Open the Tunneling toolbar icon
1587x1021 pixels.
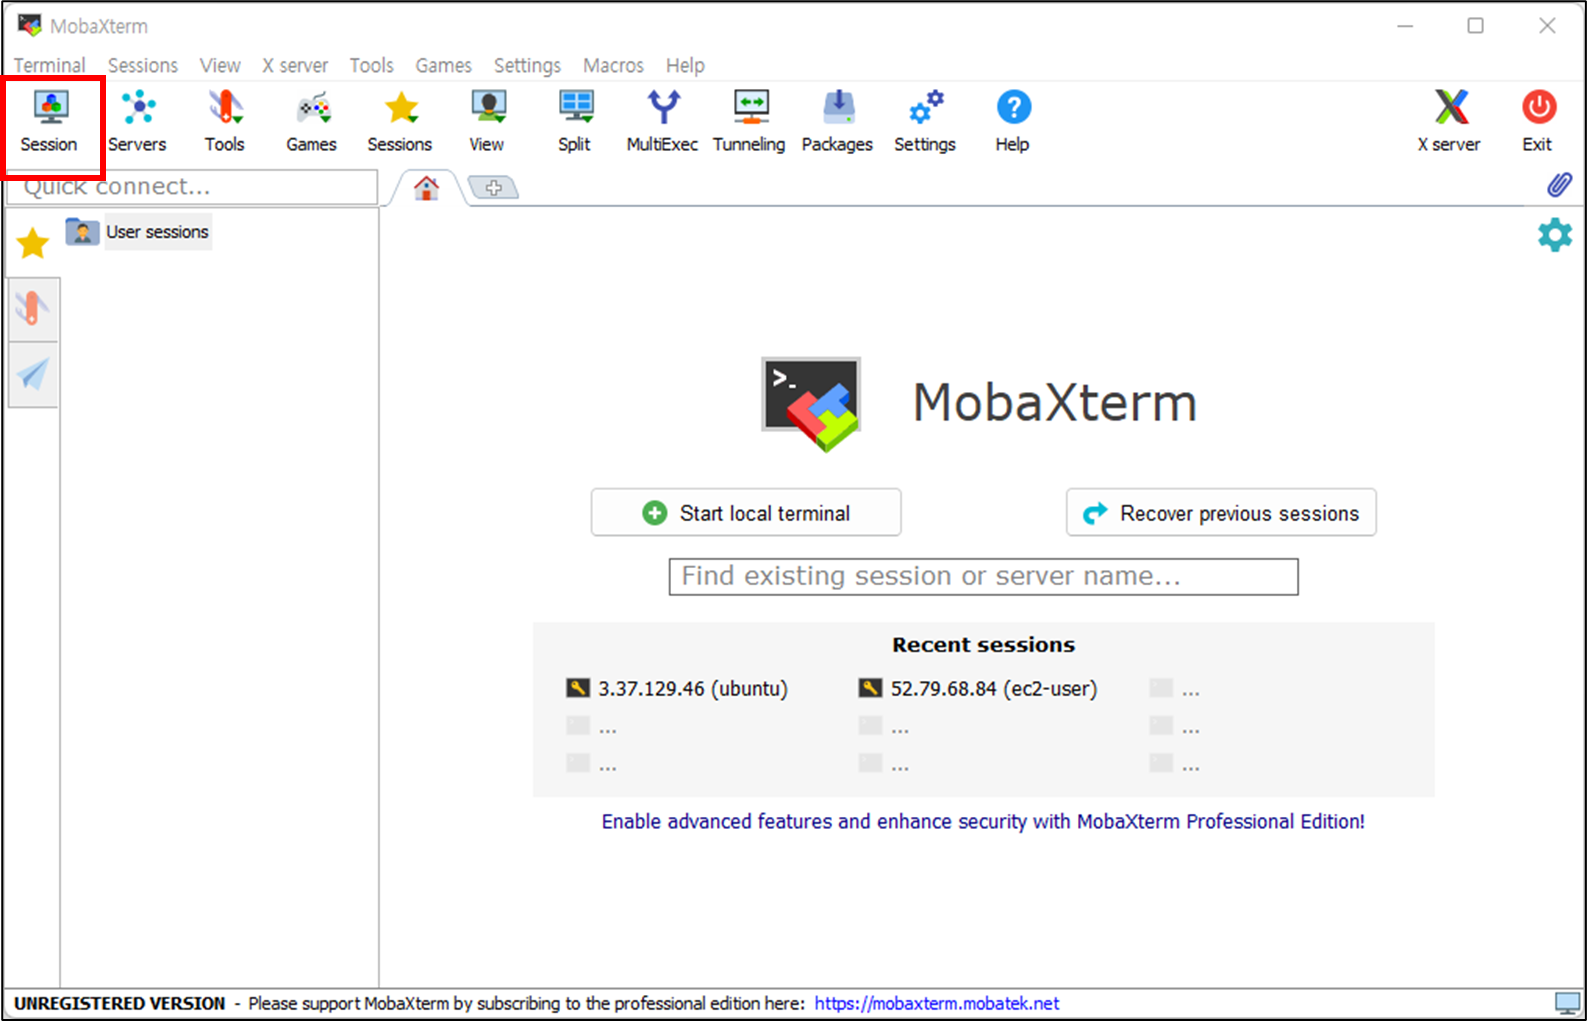[x=749, y=122]
